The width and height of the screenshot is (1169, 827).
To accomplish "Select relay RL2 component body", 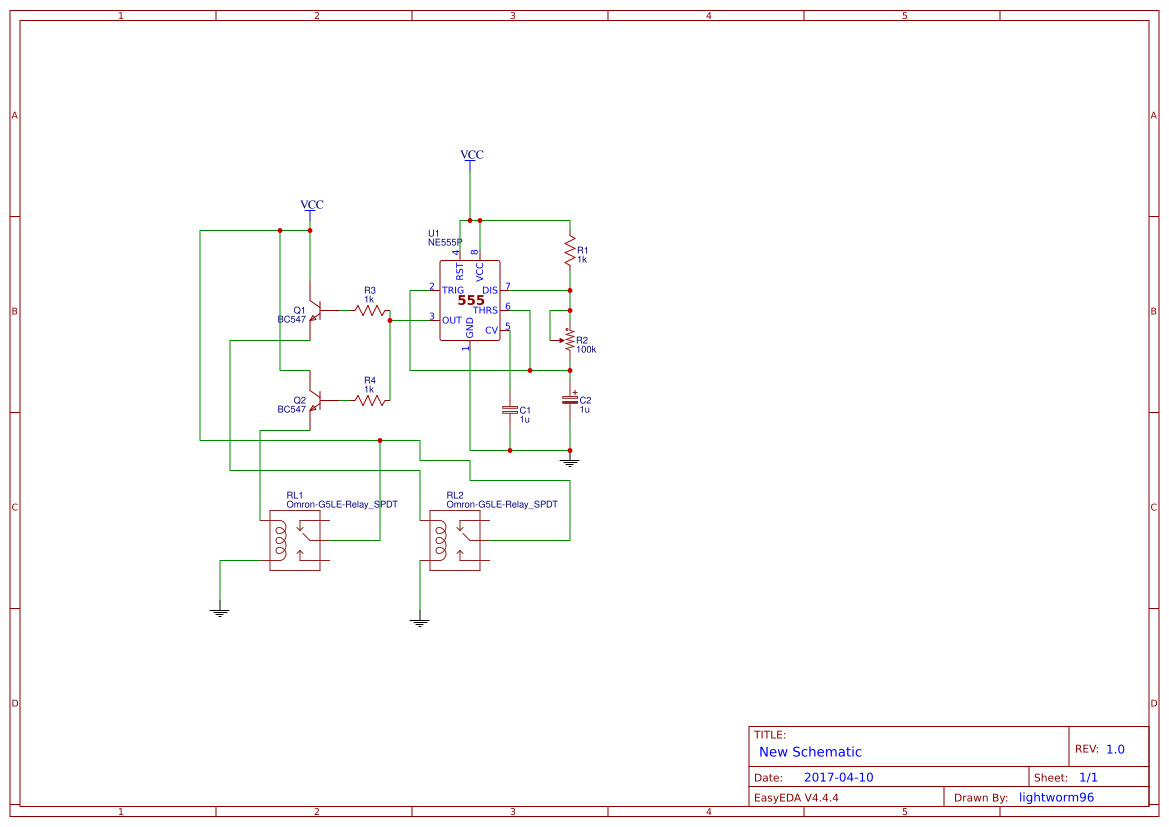I will pos(455,540).
